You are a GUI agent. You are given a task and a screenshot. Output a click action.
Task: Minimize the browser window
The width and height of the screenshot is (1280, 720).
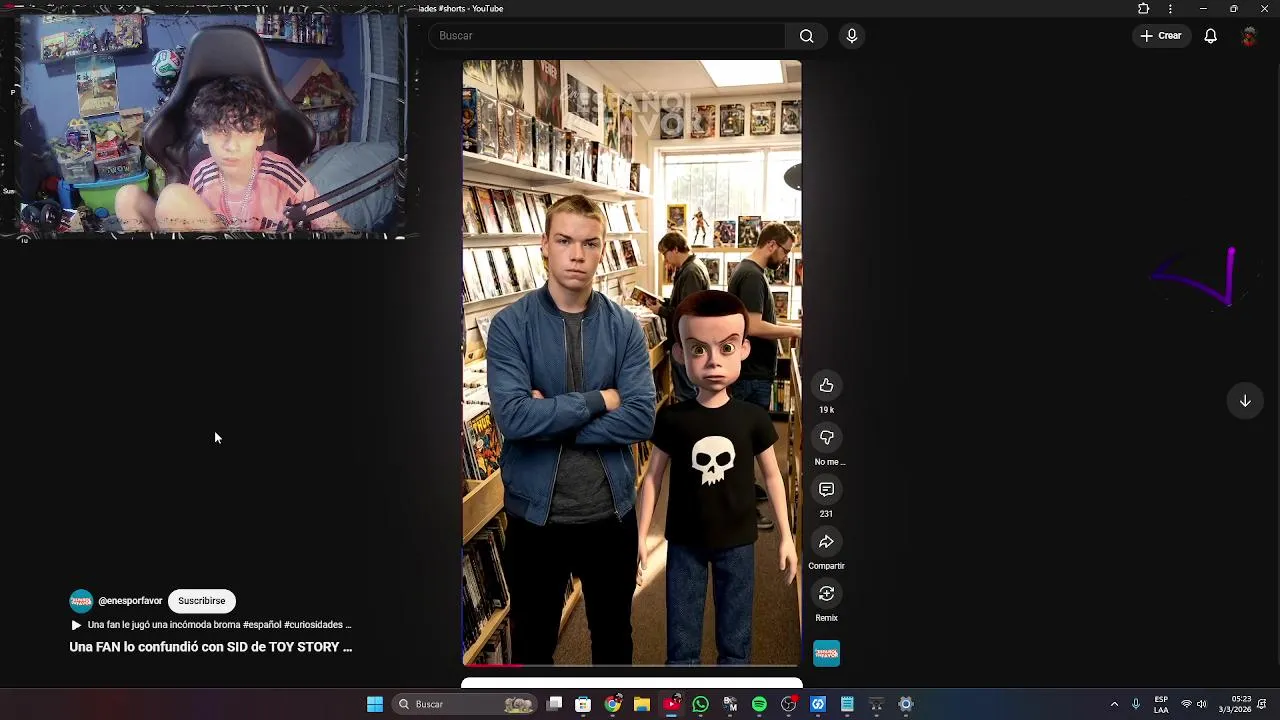(1203, 9)
